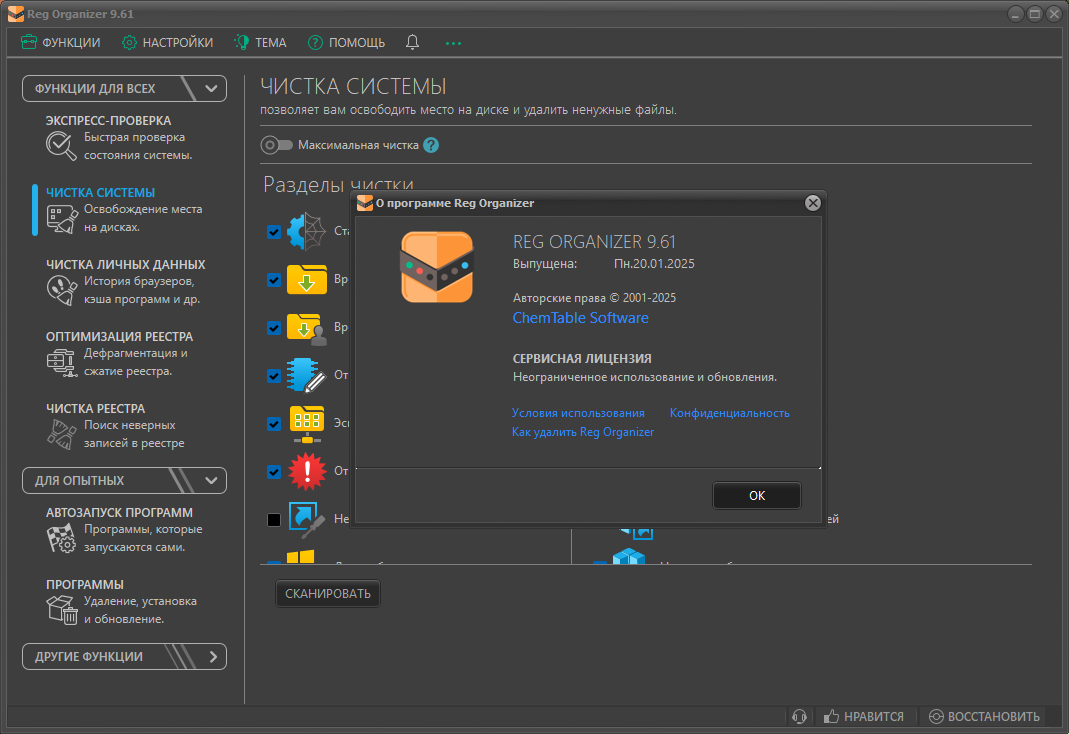This screenshot has height=734, width=1069.
Task: Open the Express check magnifier icon
Action: [61, 146]
